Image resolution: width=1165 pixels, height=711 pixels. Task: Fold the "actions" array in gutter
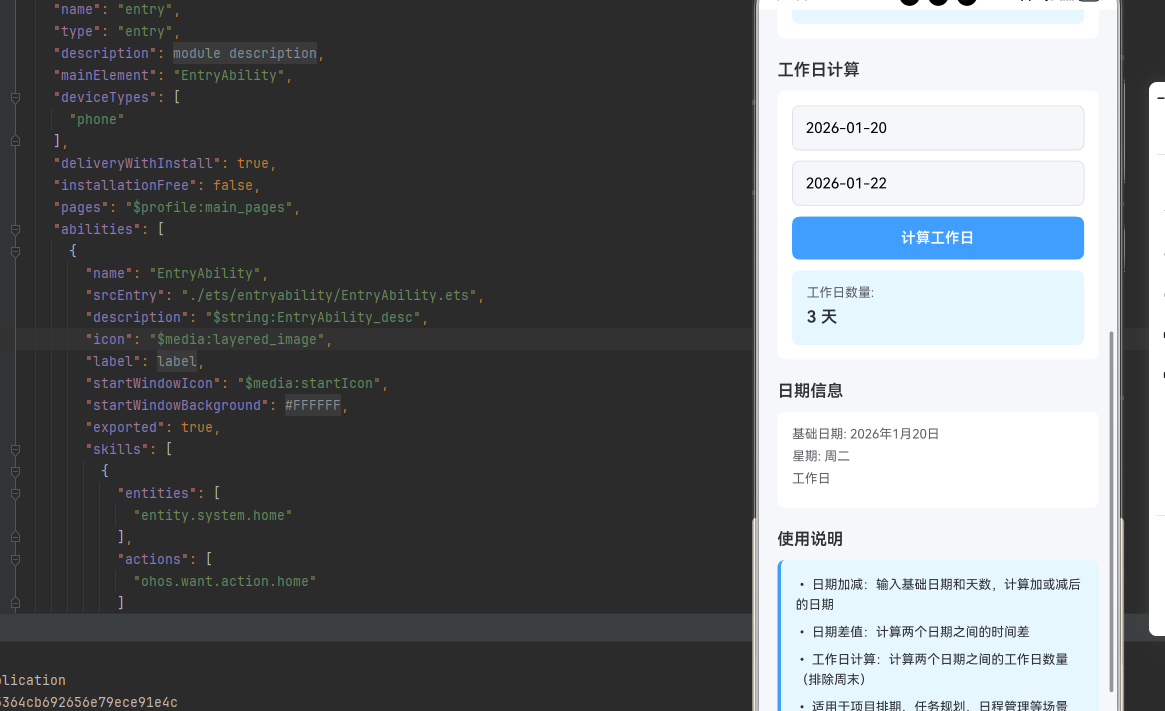click(x=15, y=560)
